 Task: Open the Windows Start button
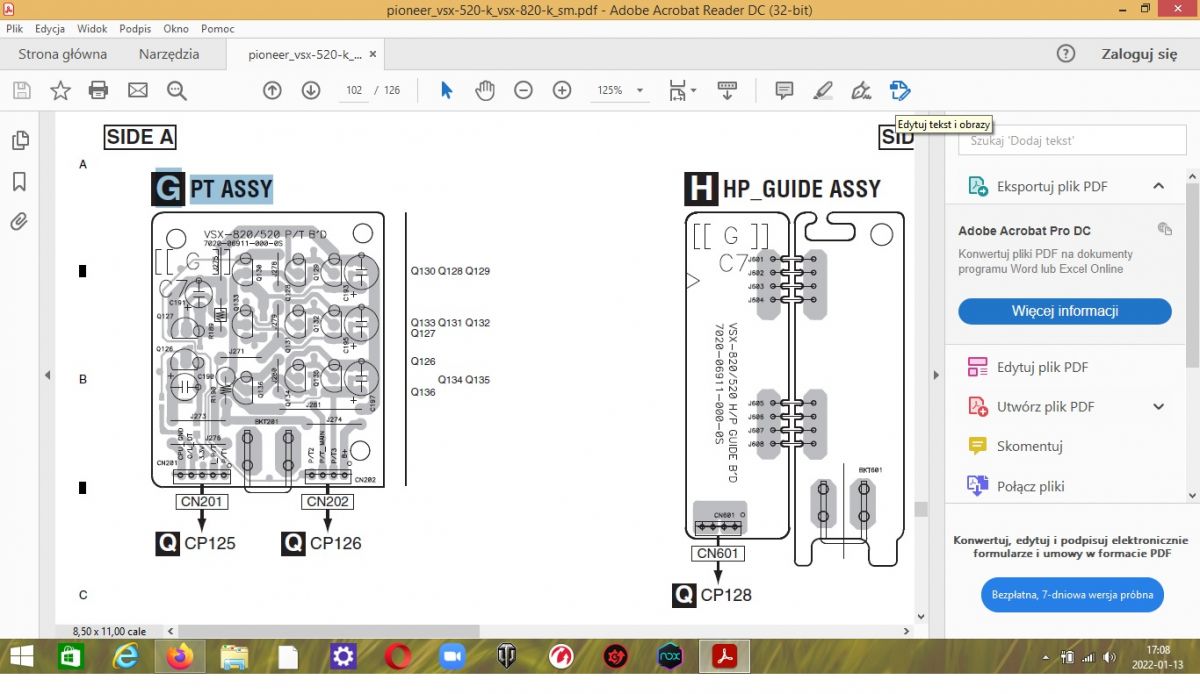click(x=19, y=657)
